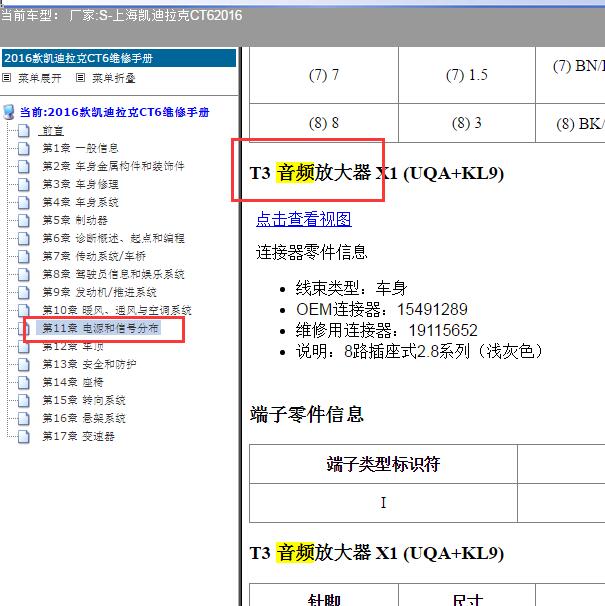Screen dimensions: 605x606
Task: Click page icon next to 第6章
Action: click(x=24, y=238)
